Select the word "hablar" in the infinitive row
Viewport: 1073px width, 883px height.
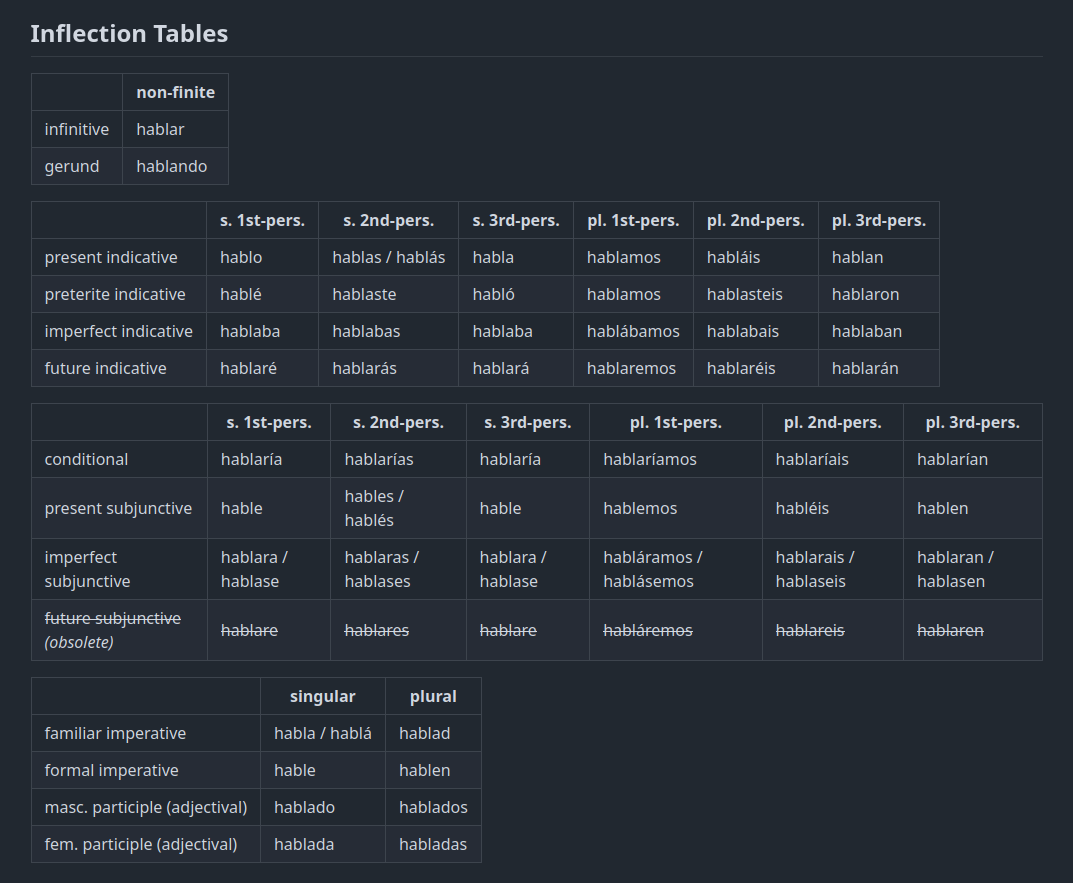pos(160,128)
